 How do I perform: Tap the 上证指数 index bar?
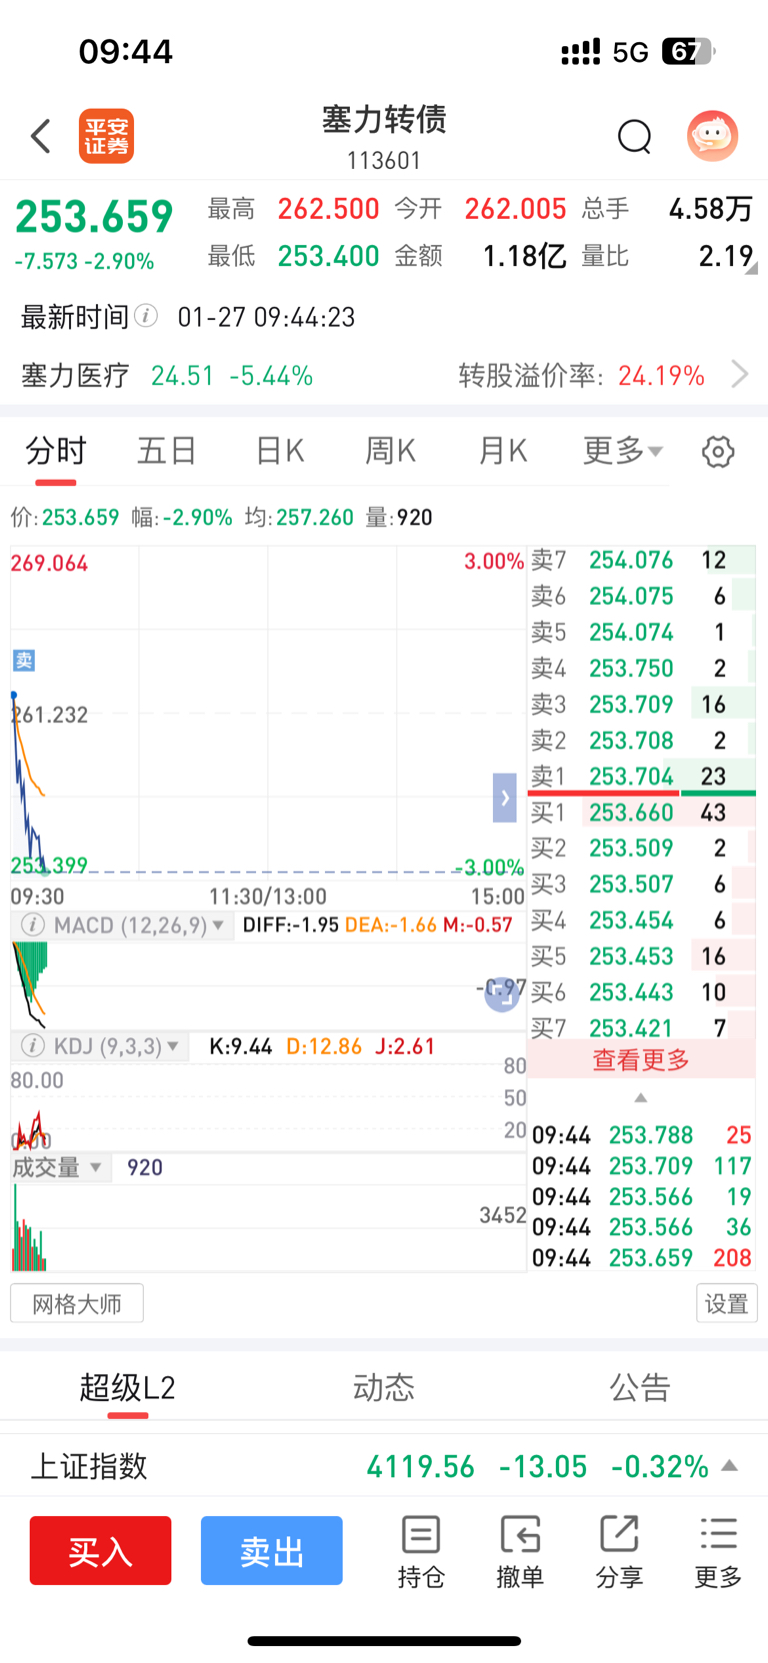(x=384, y=1466)
